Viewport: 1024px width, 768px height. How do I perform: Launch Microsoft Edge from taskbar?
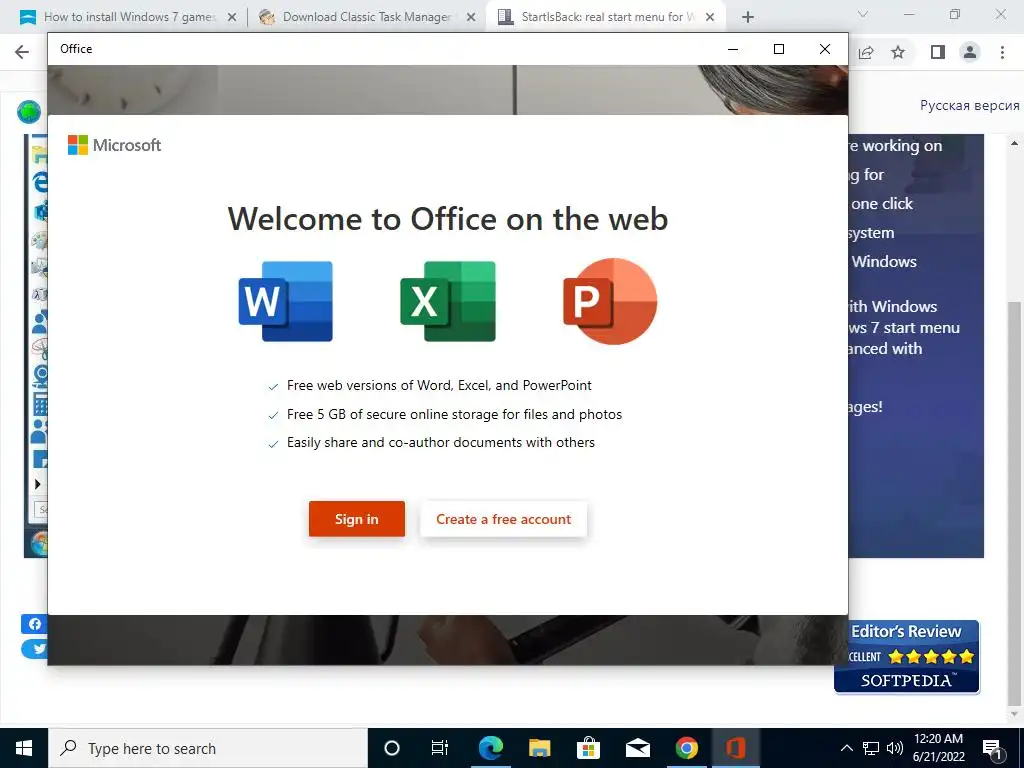(490, 748)
